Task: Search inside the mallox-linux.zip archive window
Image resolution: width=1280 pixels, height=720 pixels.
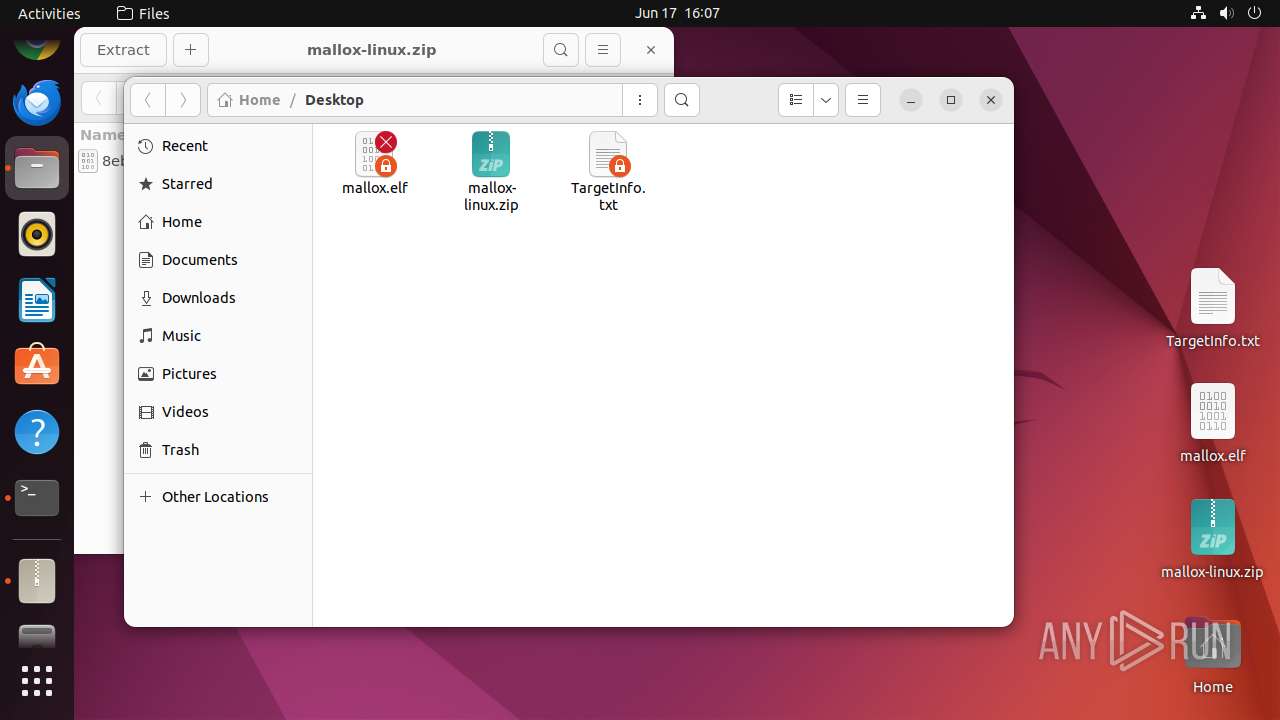Action: click(561, 50)
